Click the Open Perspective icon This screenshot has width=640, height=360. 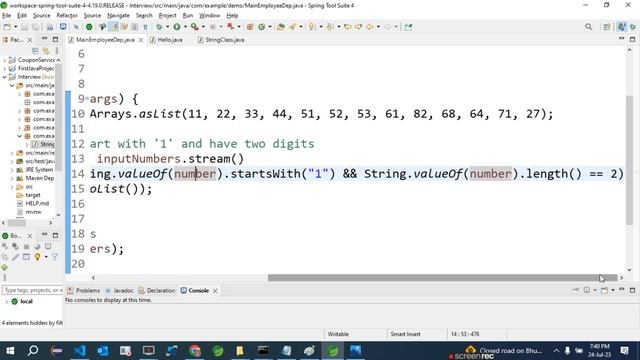tap(607, 27)
